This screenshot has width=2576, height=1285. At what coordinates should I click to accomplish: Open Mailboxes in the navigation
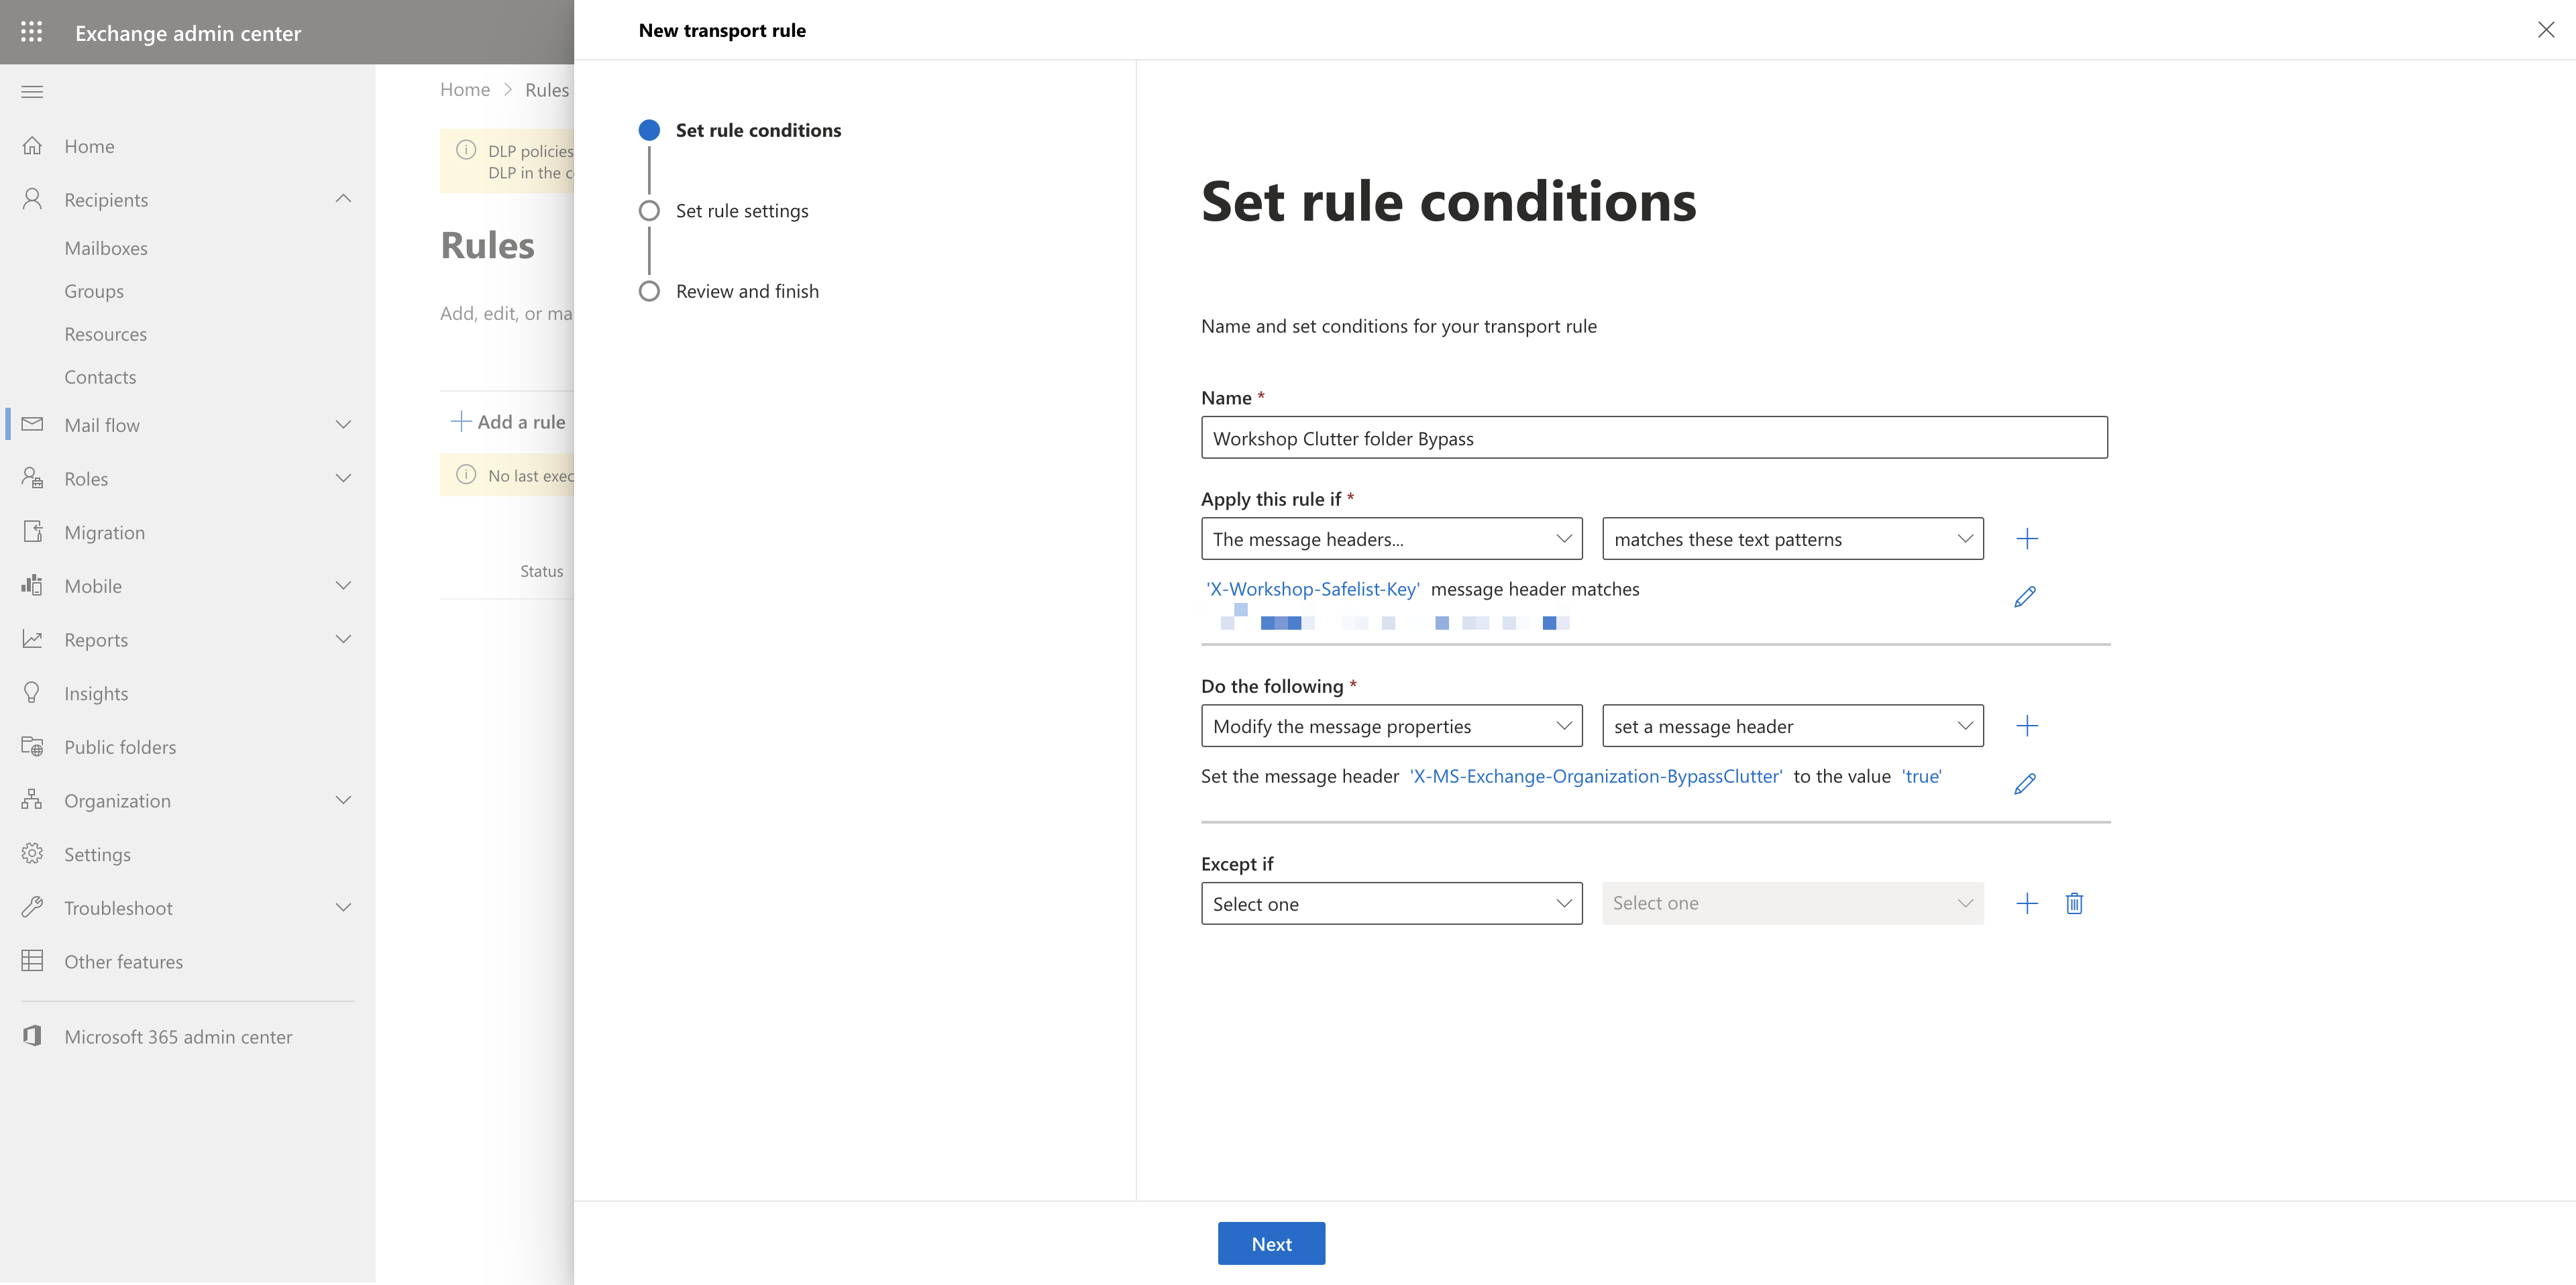click(106, 248)
